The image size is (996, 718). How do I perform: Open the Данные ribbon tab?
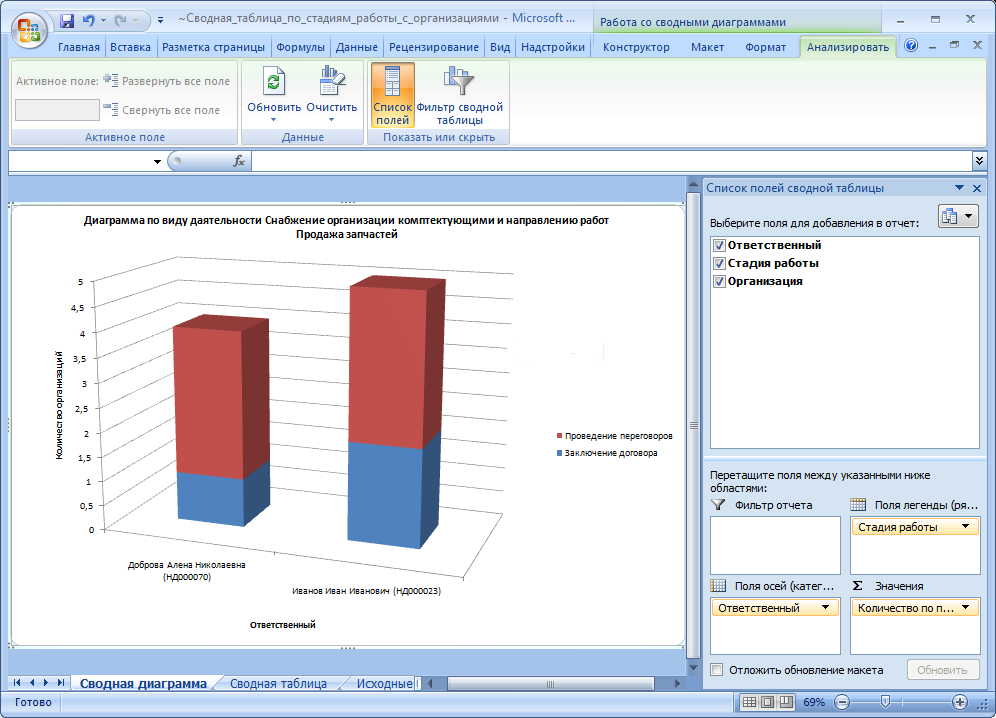356,47
